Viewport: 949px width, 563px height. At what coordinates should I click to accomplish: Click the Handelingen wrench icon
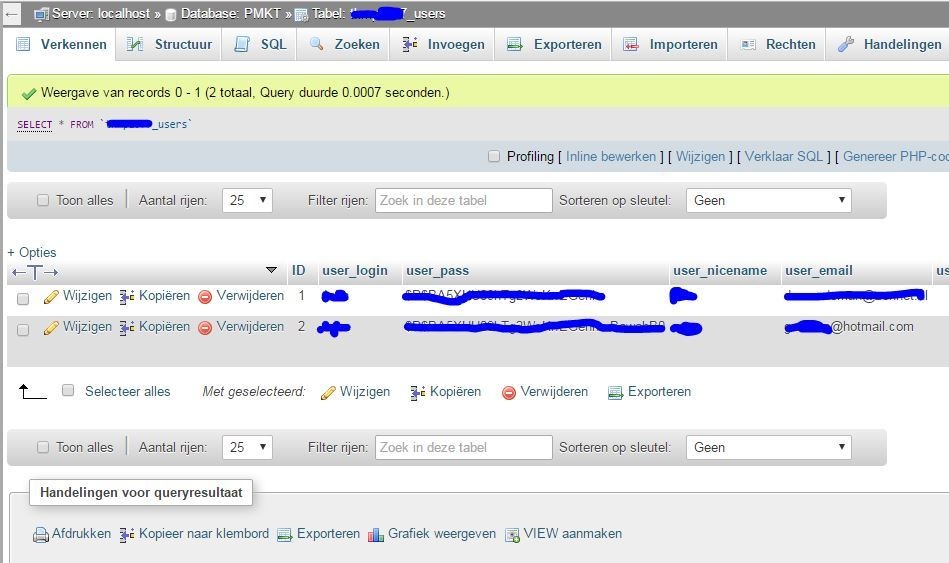(846, 44)
